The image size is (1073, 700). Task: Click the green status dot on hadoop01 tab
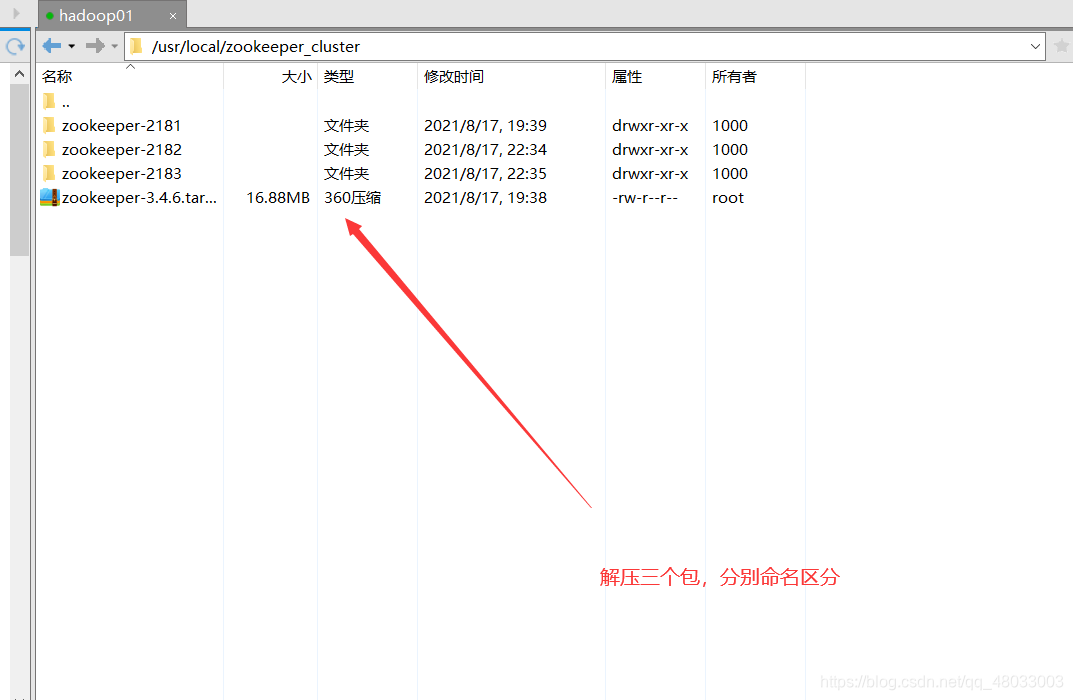pyautogui.click(x=49, y=16)
